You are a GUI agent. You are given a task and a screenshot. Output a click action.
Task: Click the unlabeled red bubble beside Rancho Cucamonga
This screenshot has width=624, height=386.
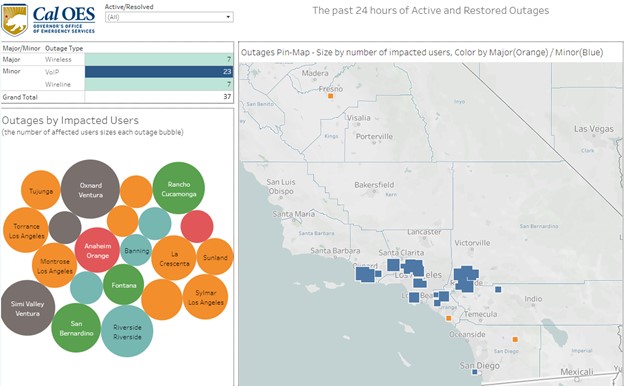[x=197, y=226]
